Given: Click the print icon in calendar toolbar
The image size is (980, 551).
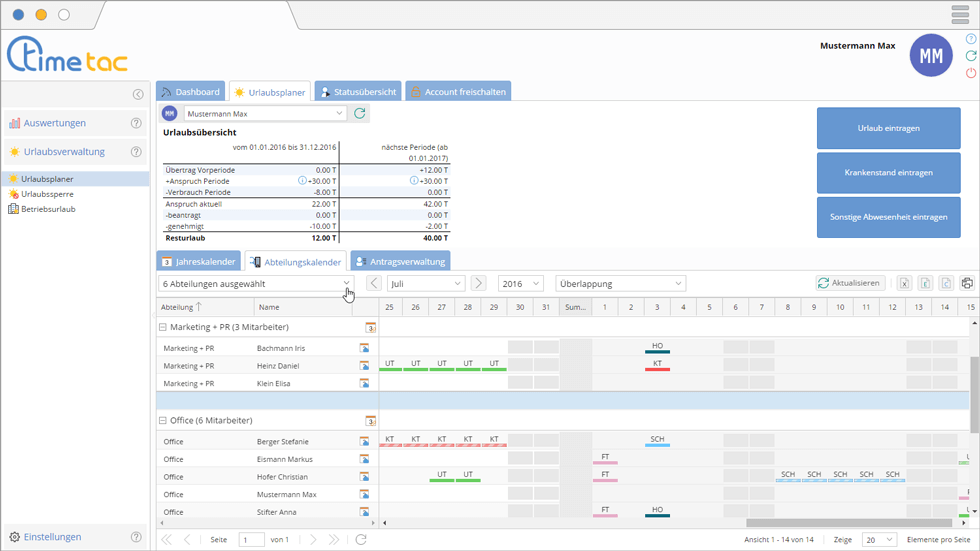Looking at the screenshot, I should (x=967, y=284).
